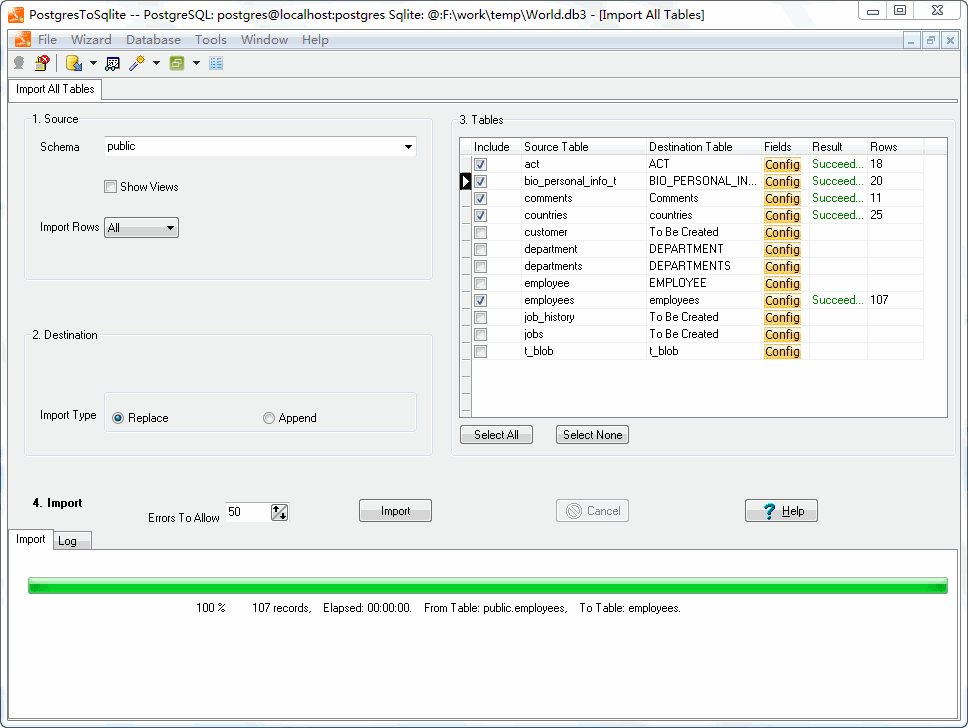968x728 pixels.
Task: Uncheck the Include box for act
Action: (480, 164)
